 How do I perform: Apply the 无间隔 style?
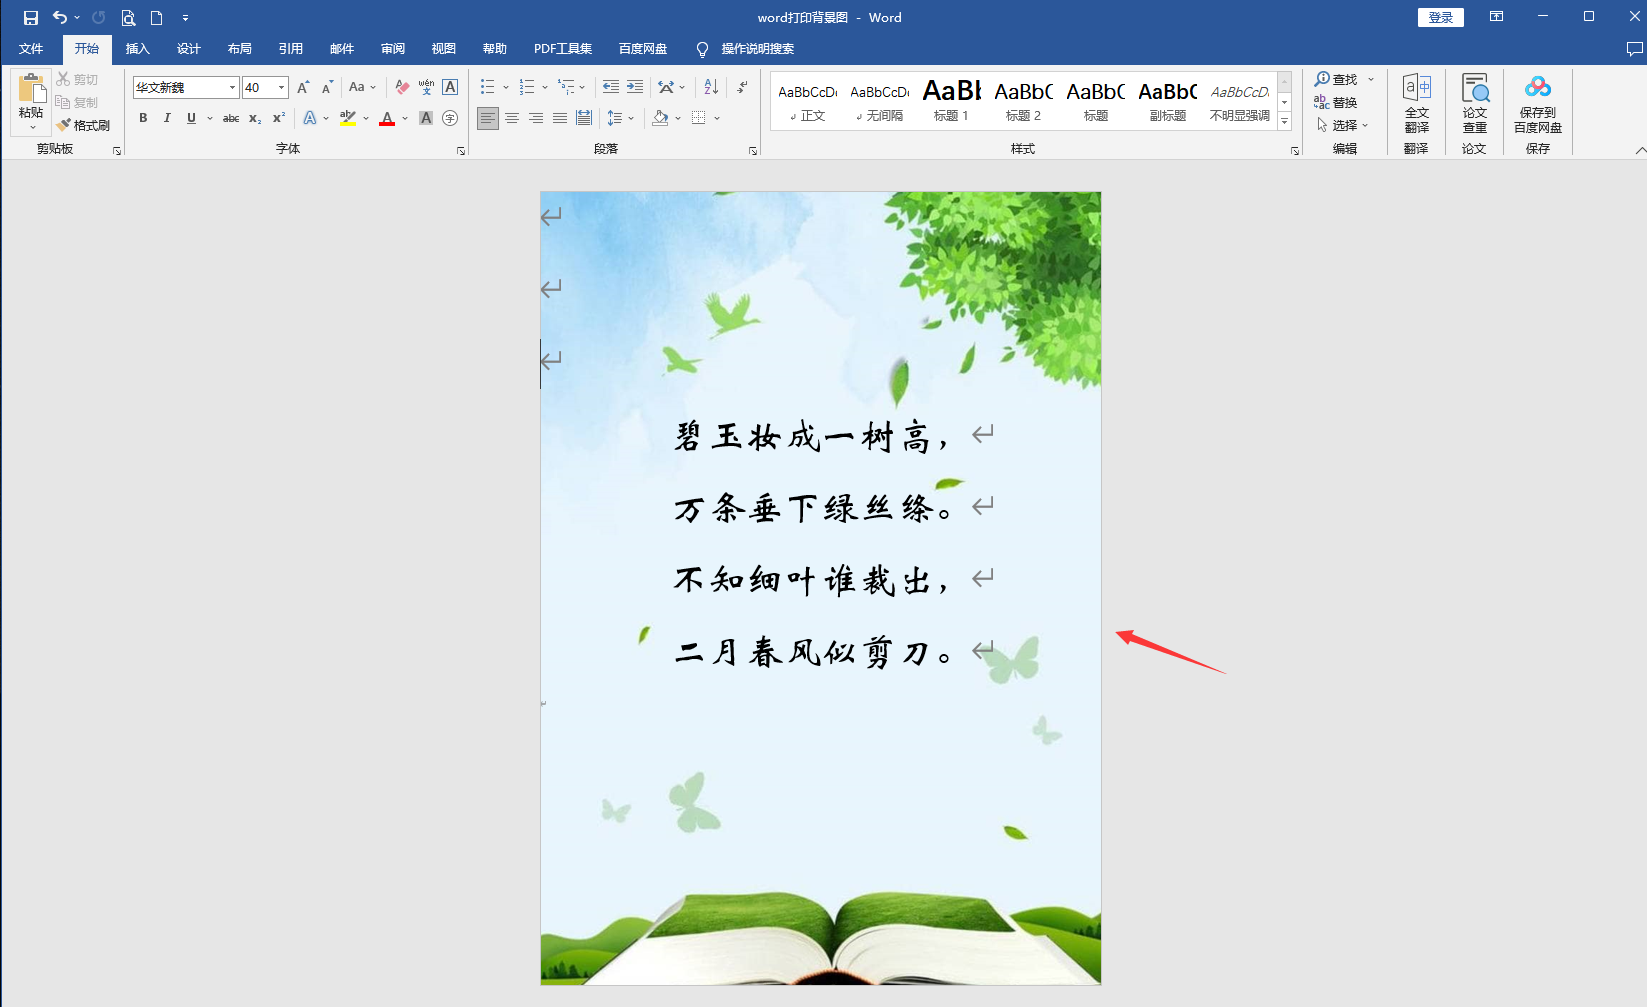pyautogui.click(x=880, y=100)
